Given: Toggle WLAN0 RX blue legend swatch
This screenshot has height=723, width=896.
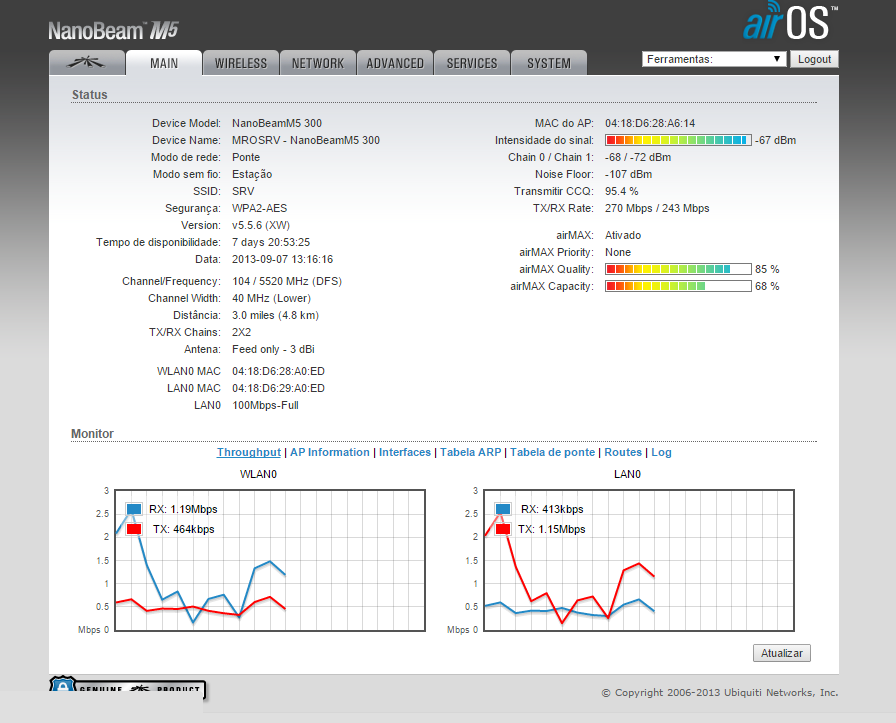Looking at the screenshot, I should (x=134, y=509).
